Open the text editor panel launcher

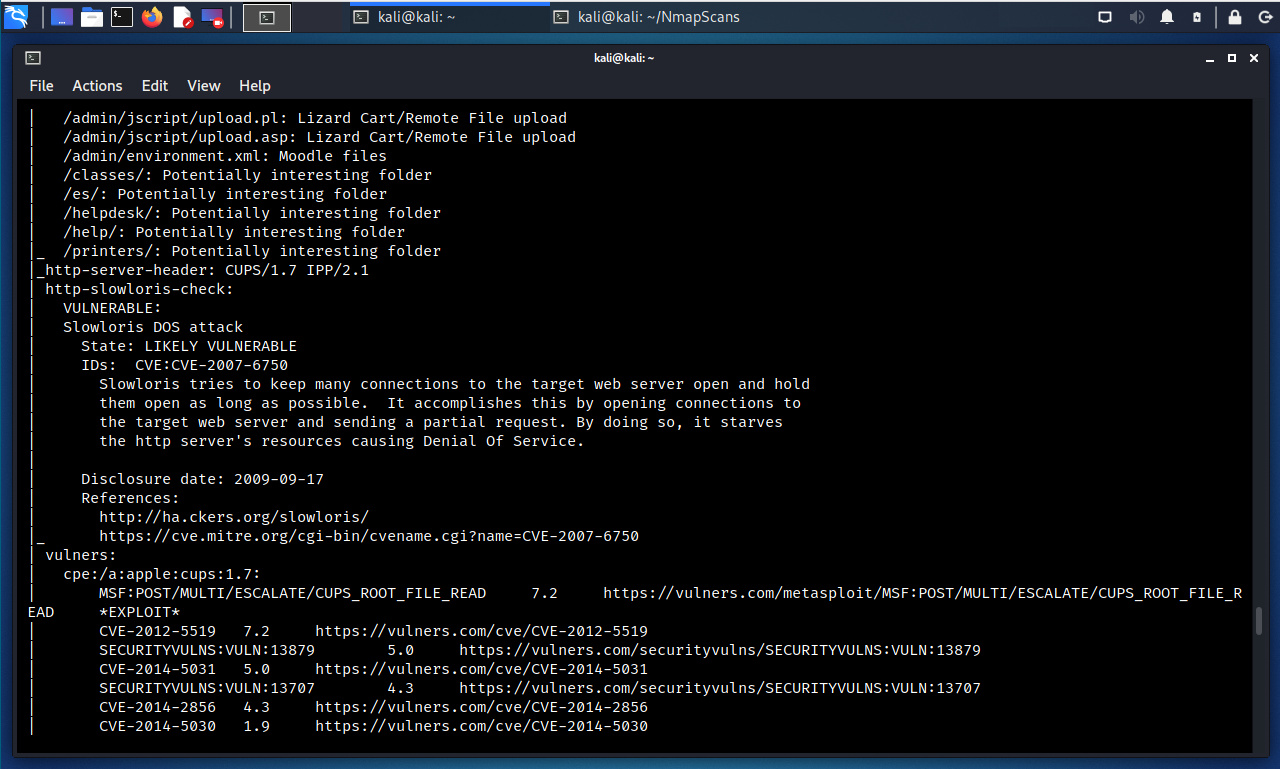pos(183,17)
